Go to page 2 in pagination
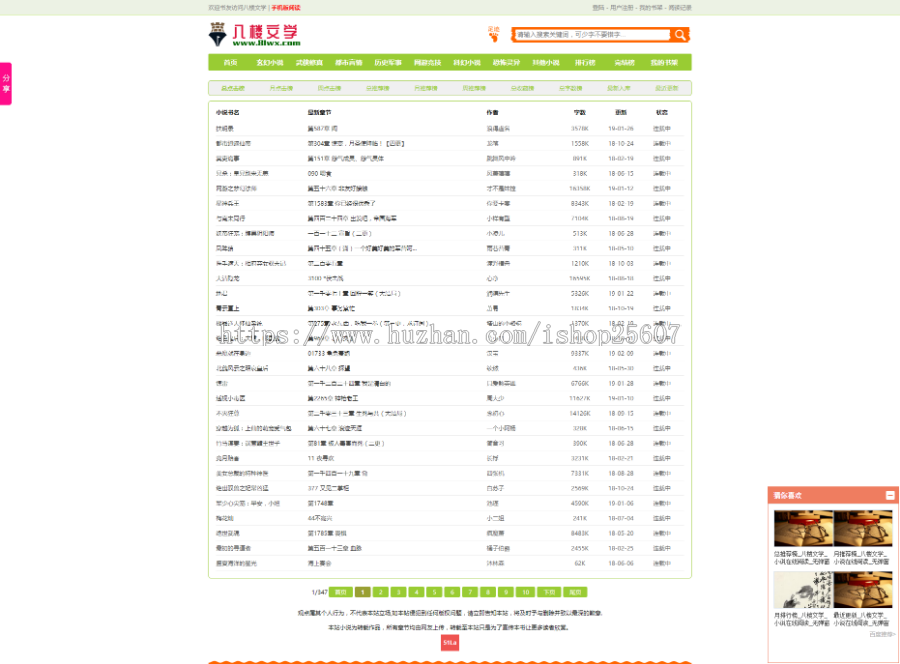This screenshot has height=664, width=900. (x=381, y=592)
